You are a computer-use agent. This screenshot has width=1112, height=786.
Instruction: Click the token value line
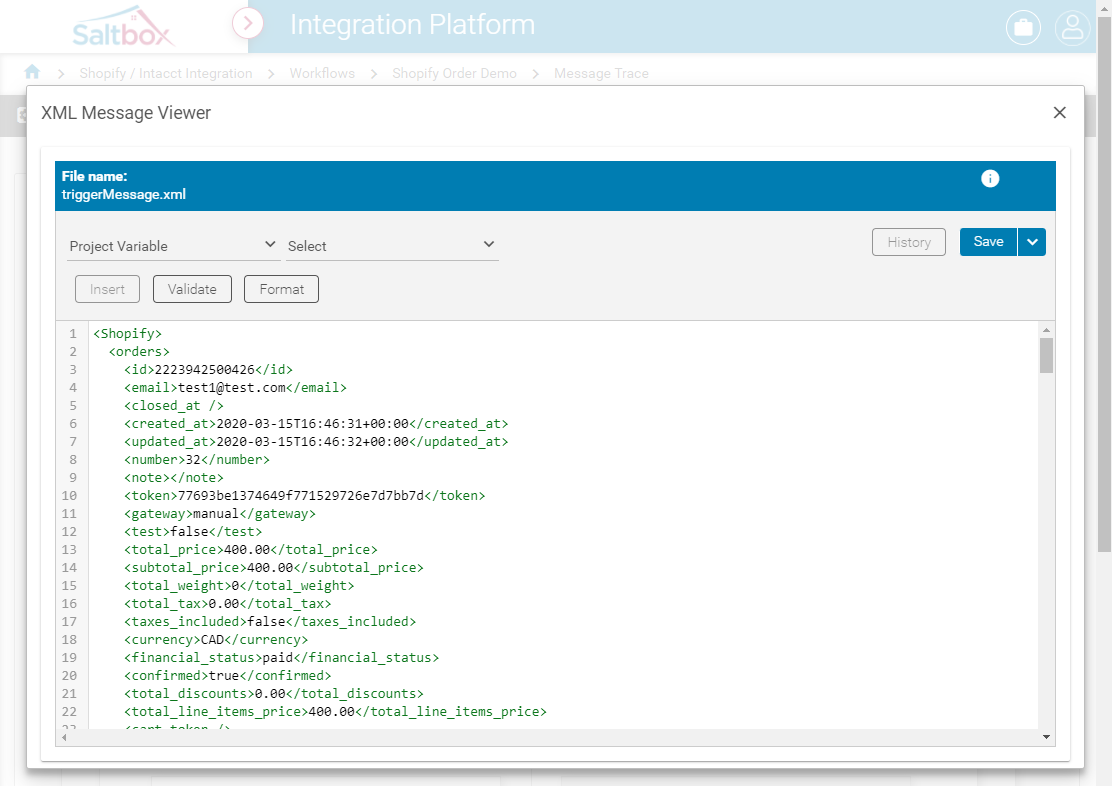pyautogui.click(x=305, y=495)
